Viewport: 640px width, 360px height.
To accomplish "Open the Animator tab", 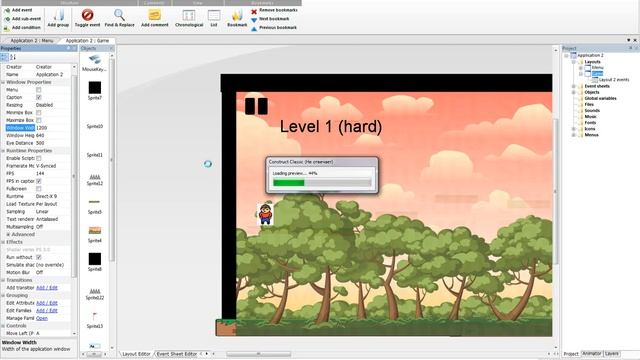I will pos(591,354).
